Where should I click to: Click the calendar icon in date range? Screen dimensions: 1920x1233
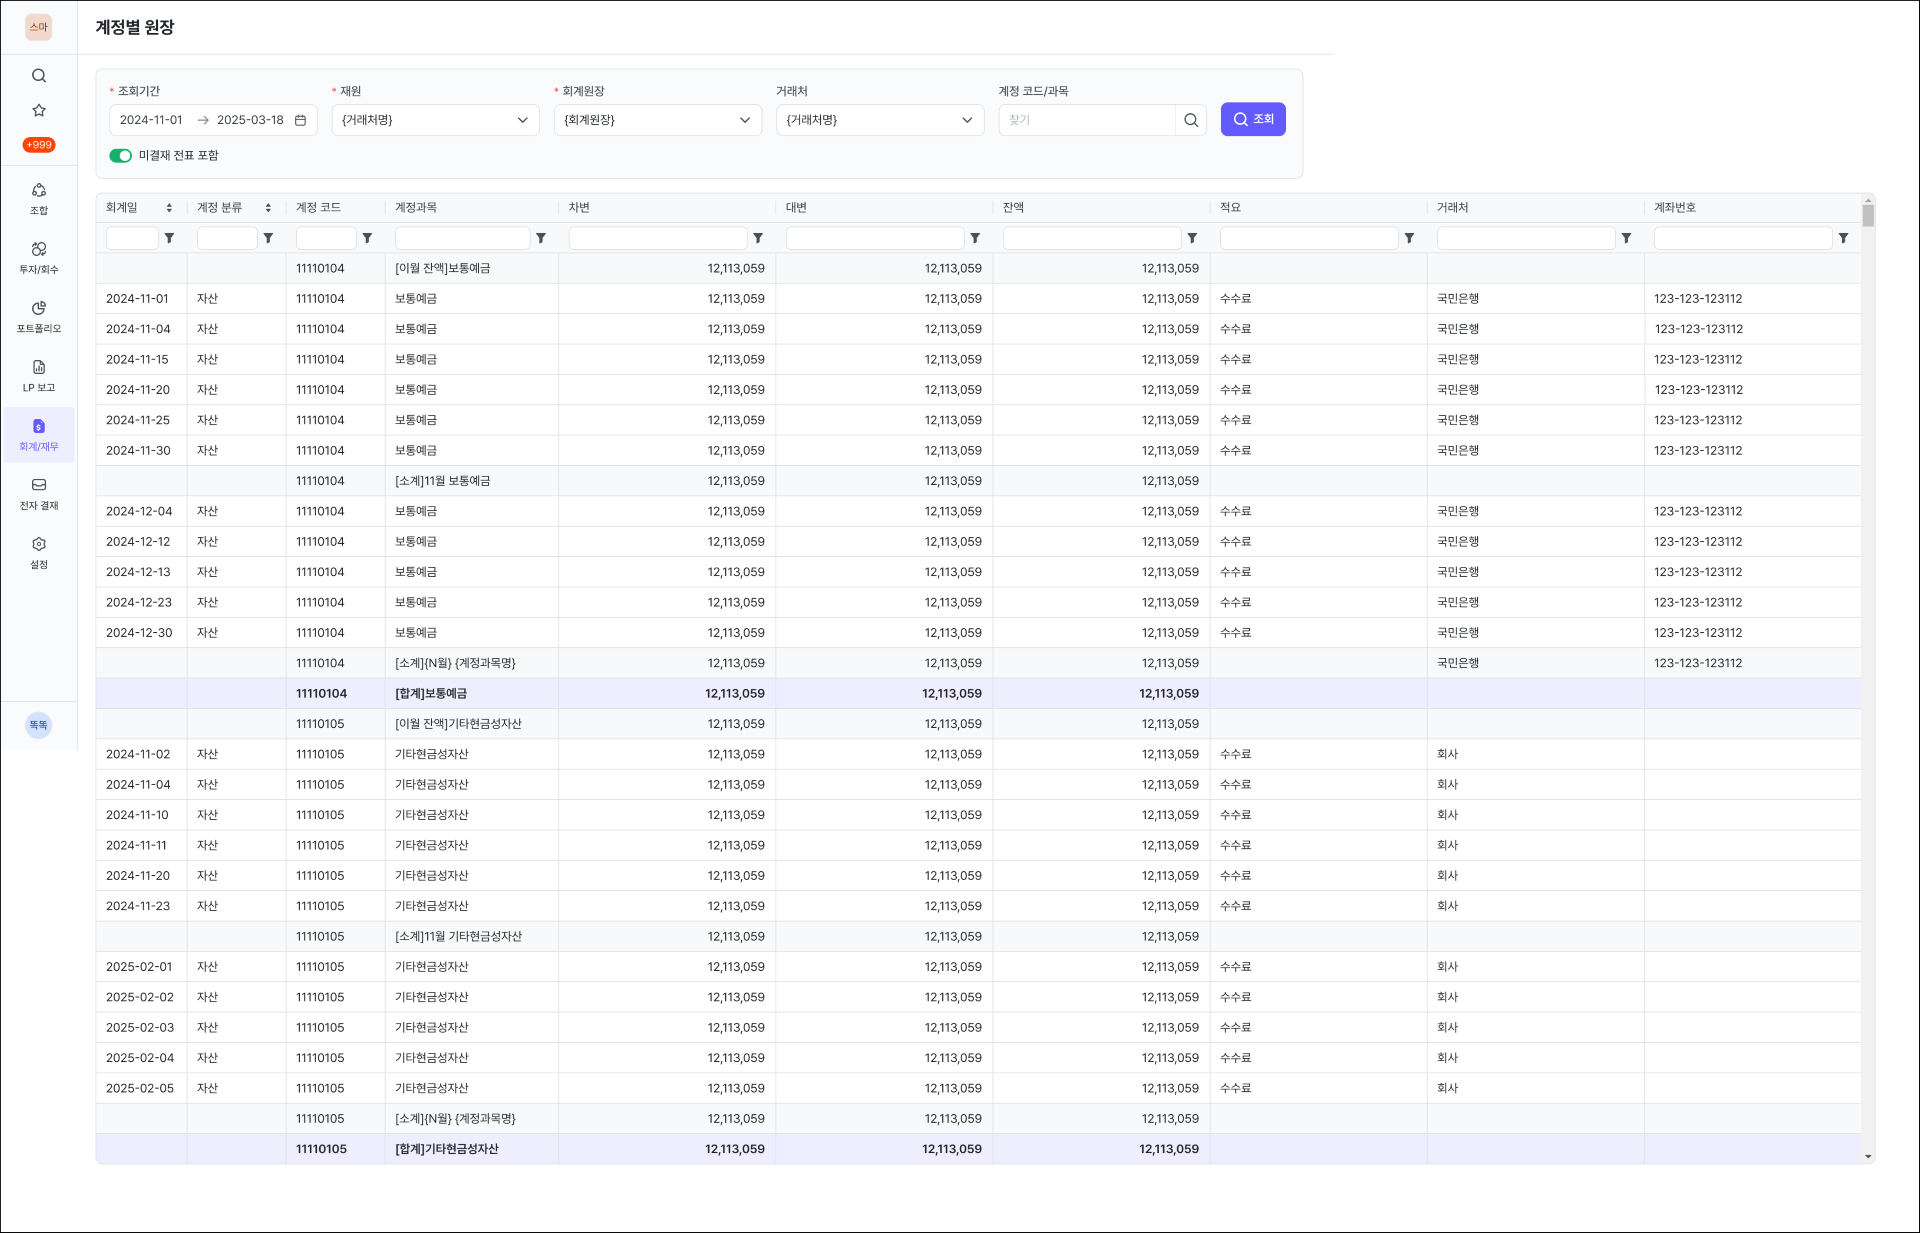(x=300, y=120)
